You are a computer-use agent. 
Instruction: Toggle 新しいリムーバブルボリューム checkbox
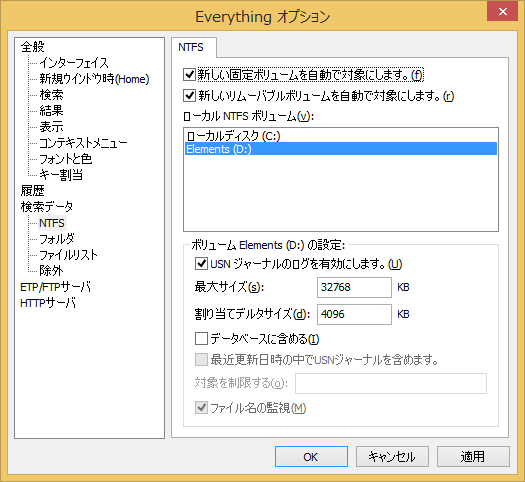pyautogui.click(x=190, y=95)
